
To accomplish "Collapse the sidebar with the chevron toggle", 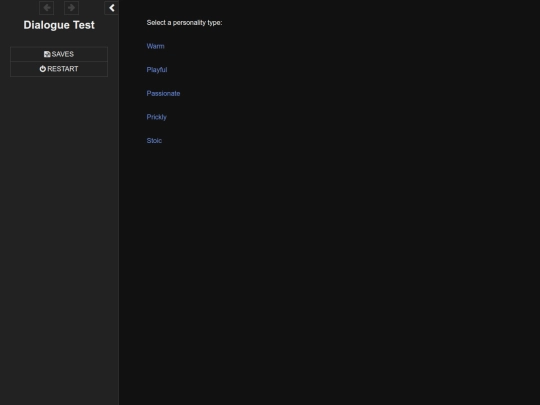I will pos(112,8).
